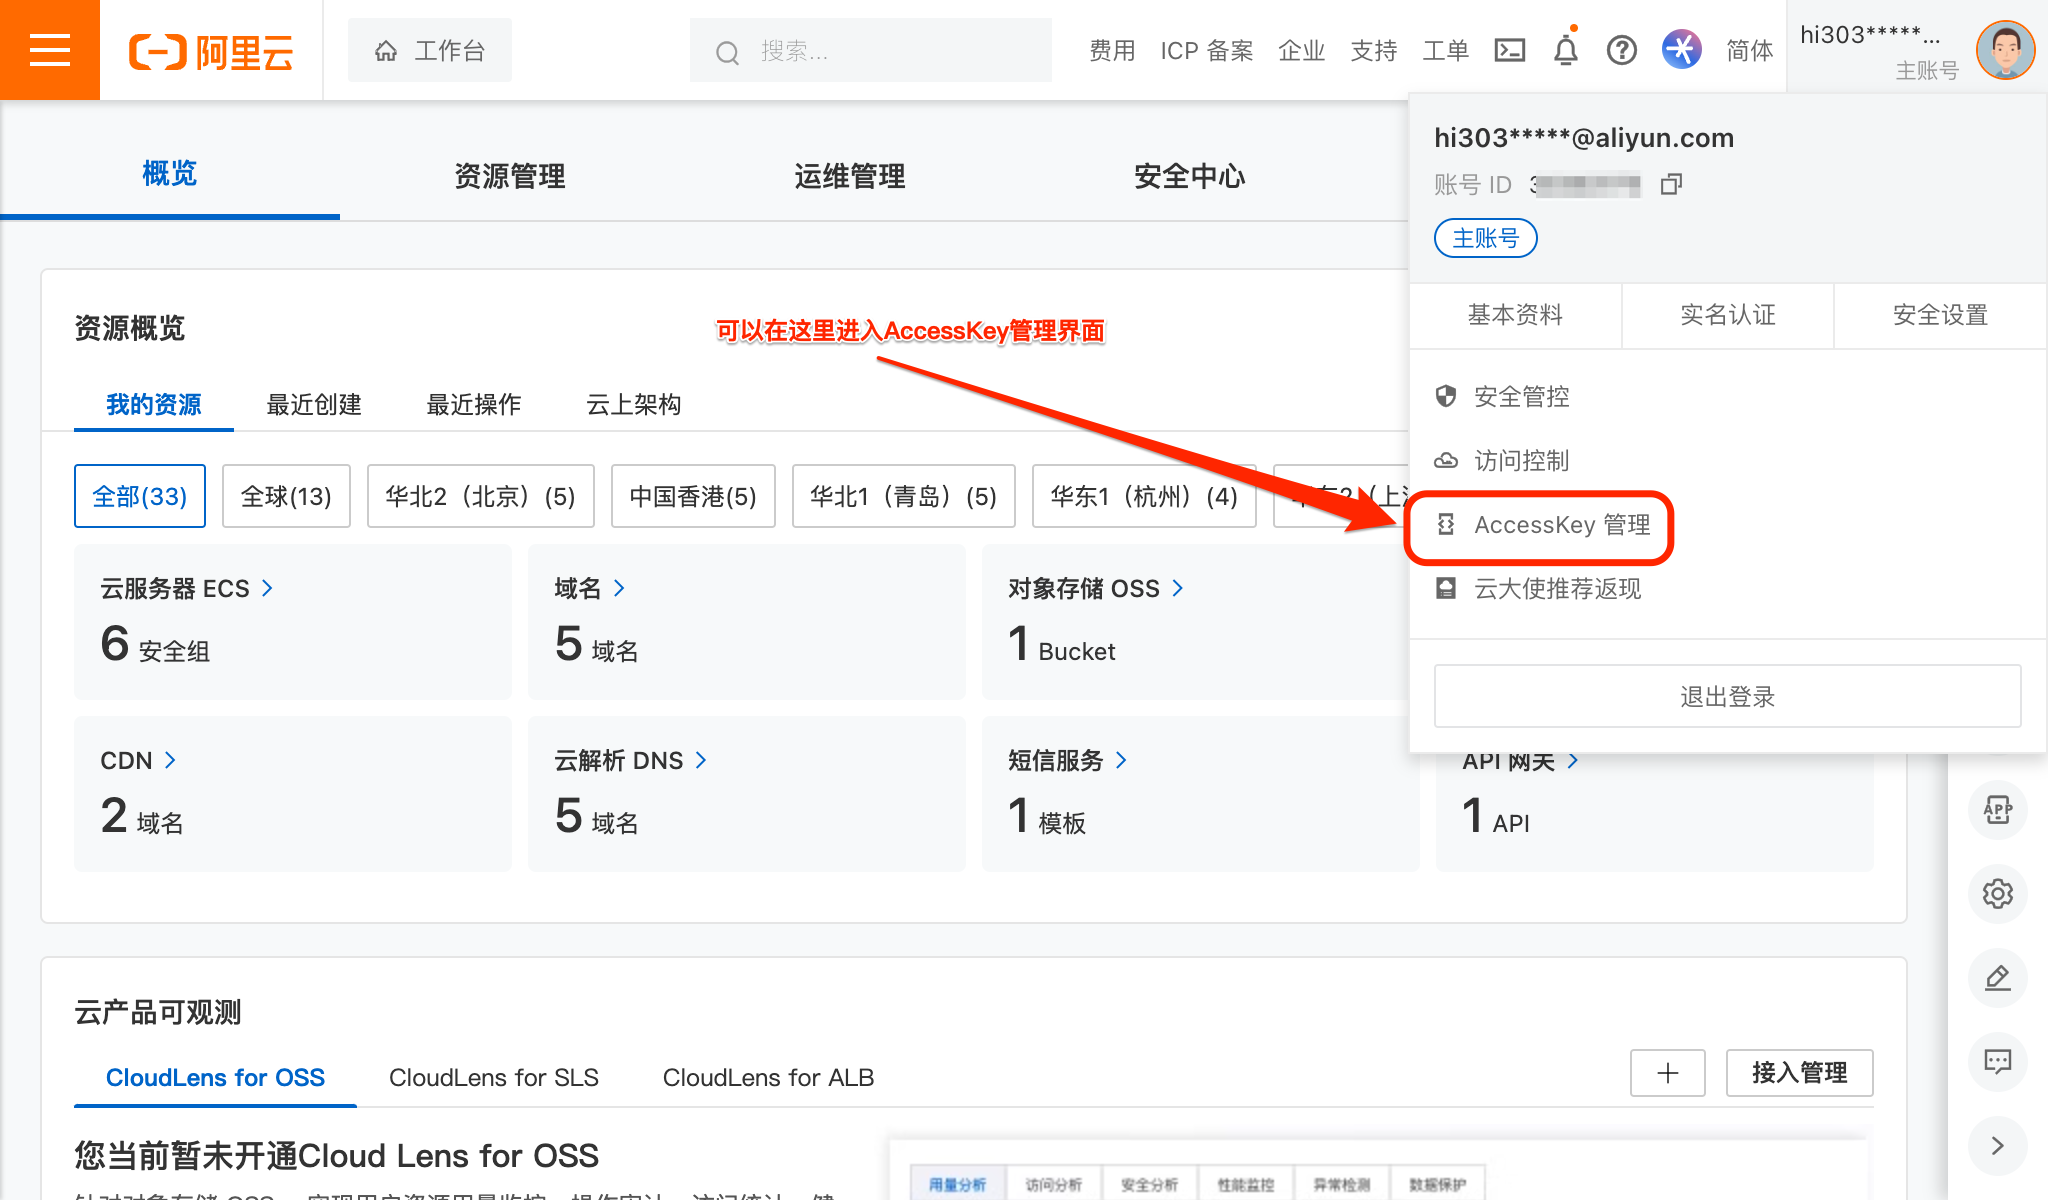Open settings gear in right sidebar
2048x1200 pixels.
(x=1997, y=893)
